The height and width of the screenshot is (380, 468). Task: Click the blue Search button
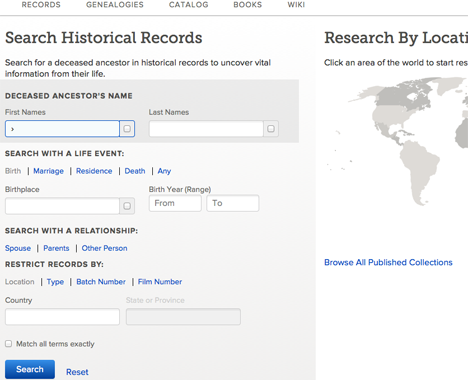coord(30,369)
